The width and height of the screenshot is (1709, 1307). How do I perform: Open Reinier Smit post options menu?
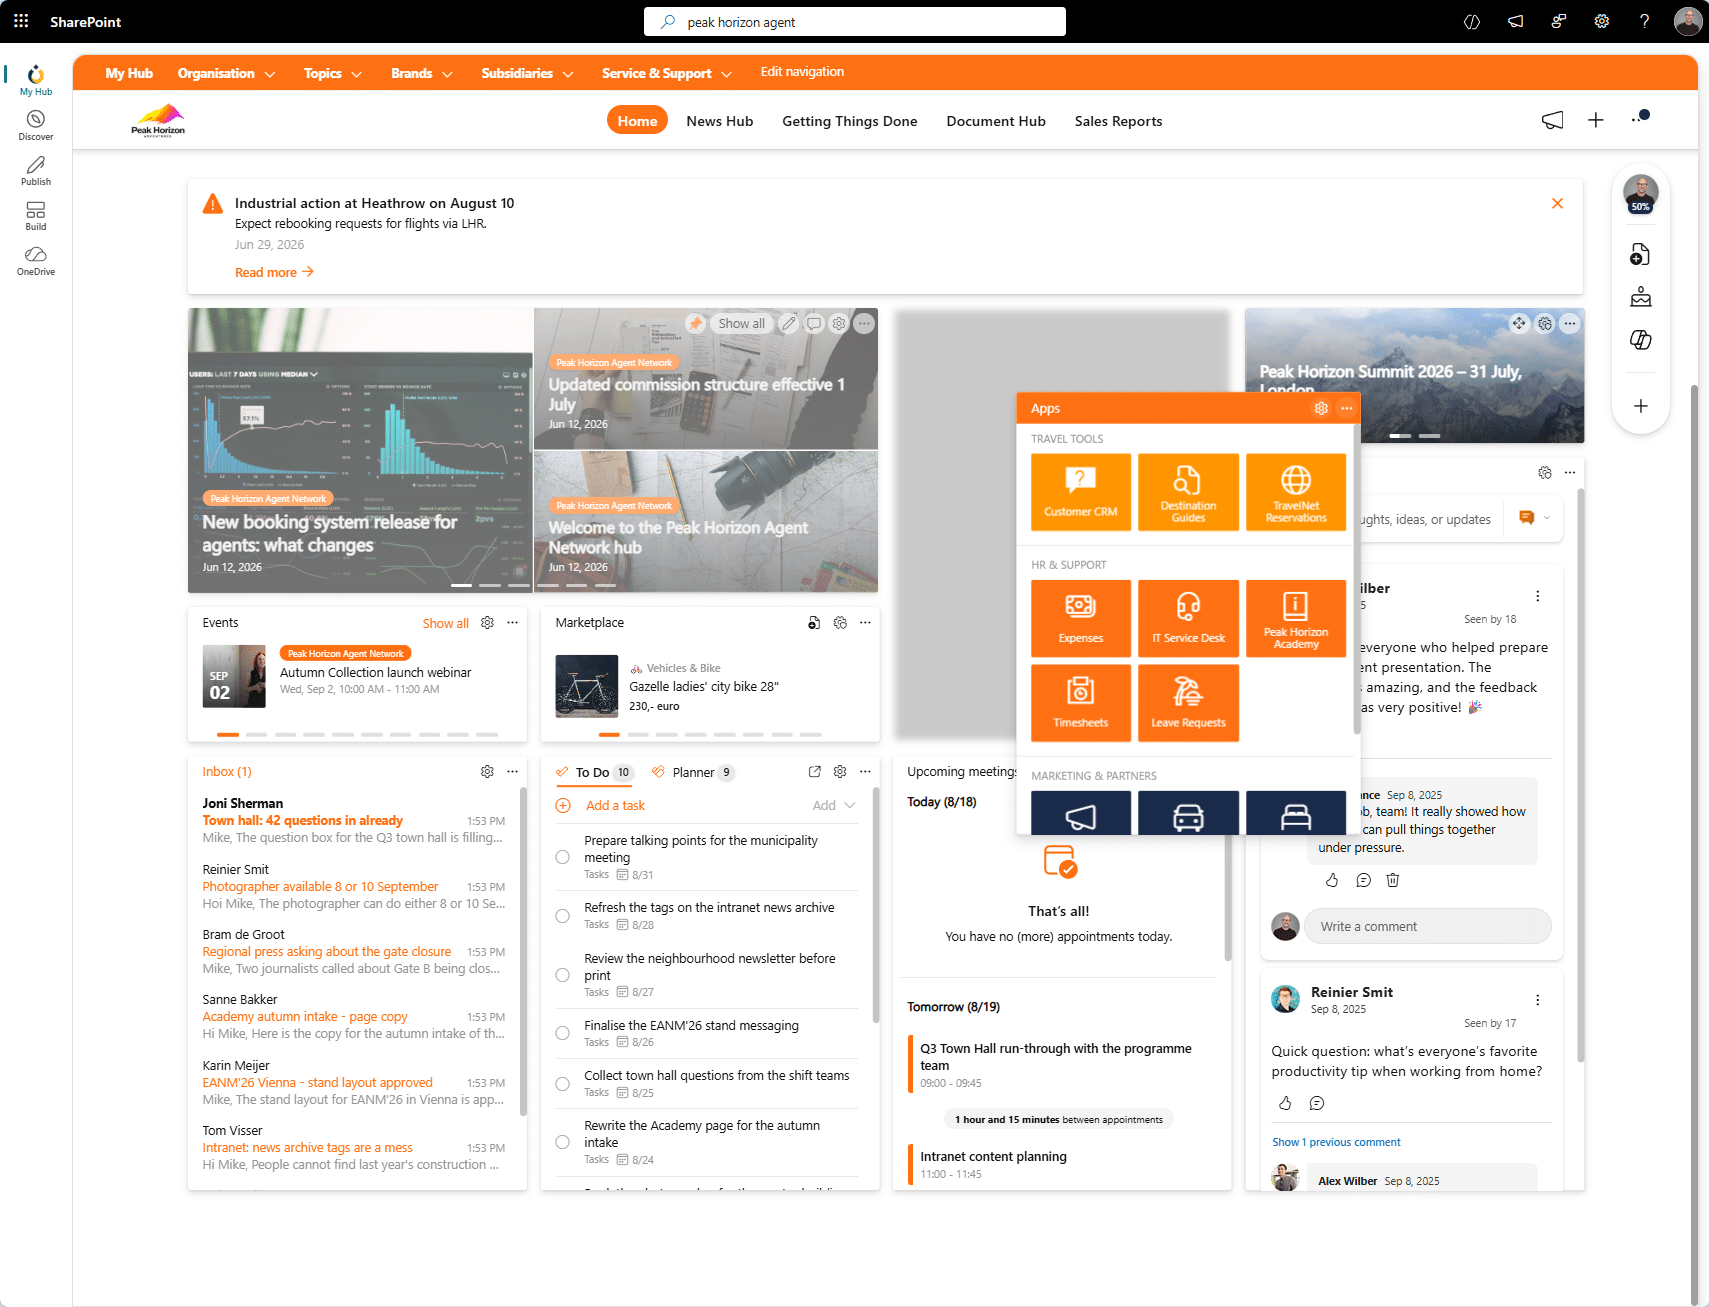(x=1538, y=1000)
